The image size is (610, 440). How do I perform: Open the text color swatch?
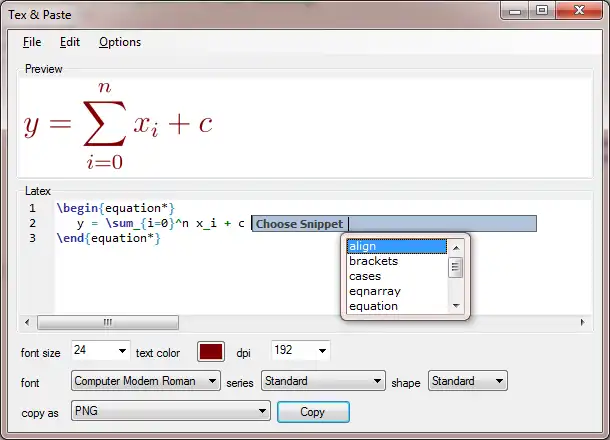coord(210,352)
